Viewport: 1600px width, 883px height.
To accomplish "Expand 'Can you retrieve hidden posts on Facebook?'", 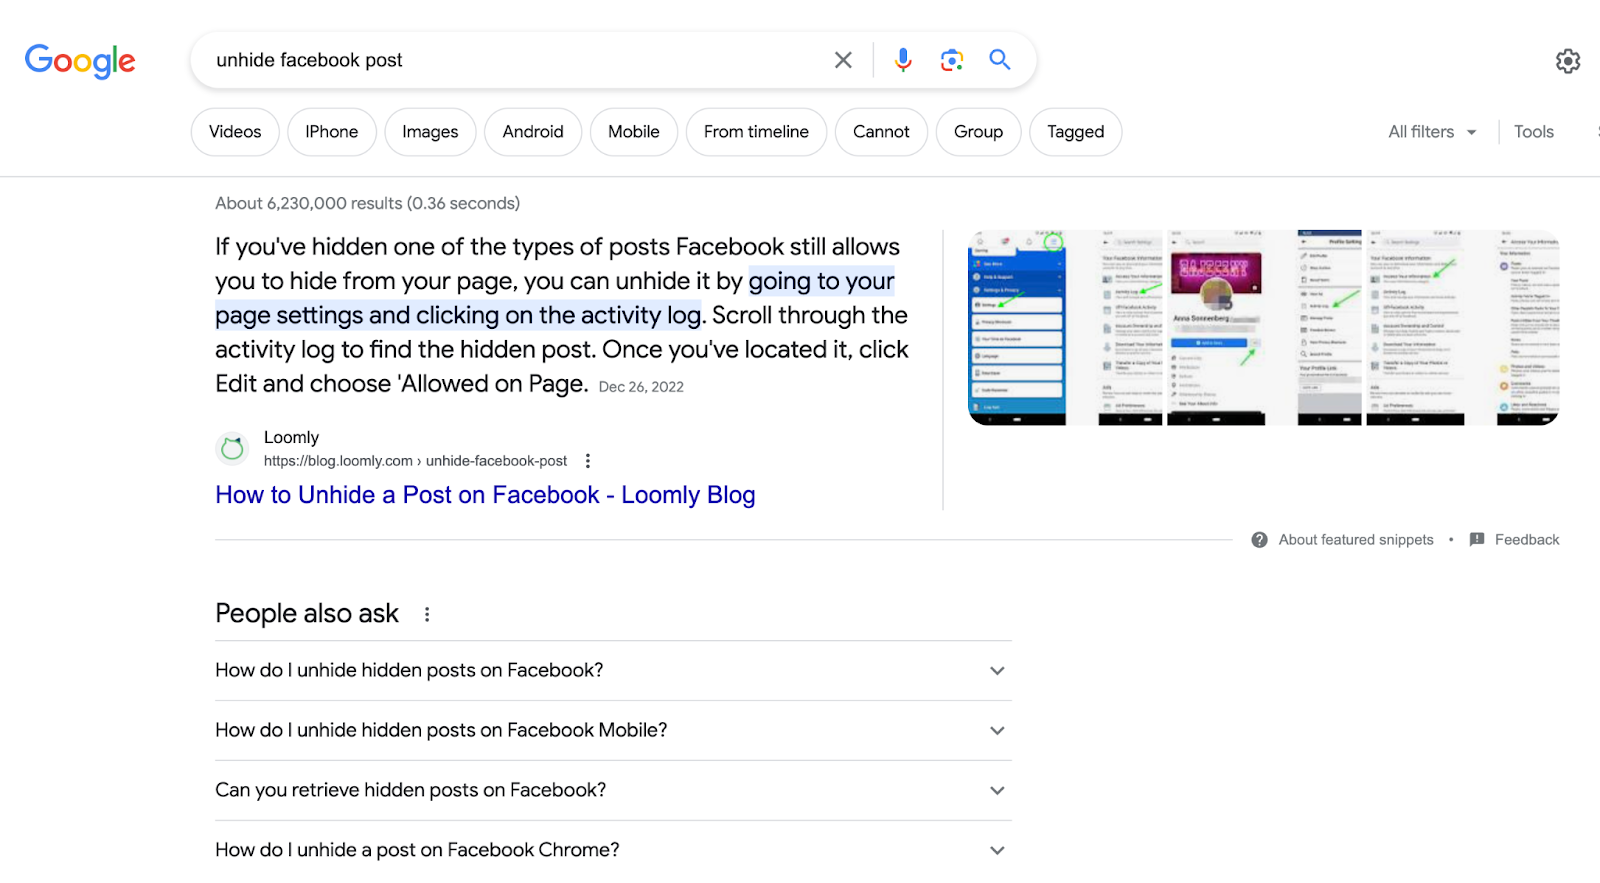I will 613,791.
